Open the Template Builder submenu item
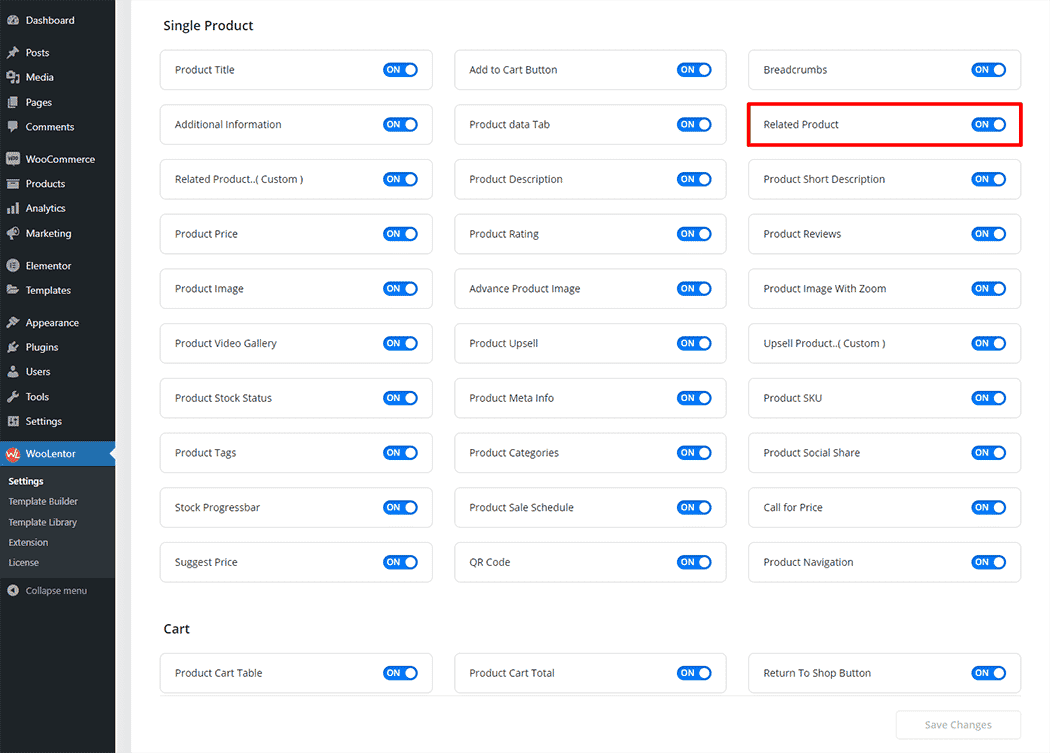 pyautogui.click(x=43, y=502)
